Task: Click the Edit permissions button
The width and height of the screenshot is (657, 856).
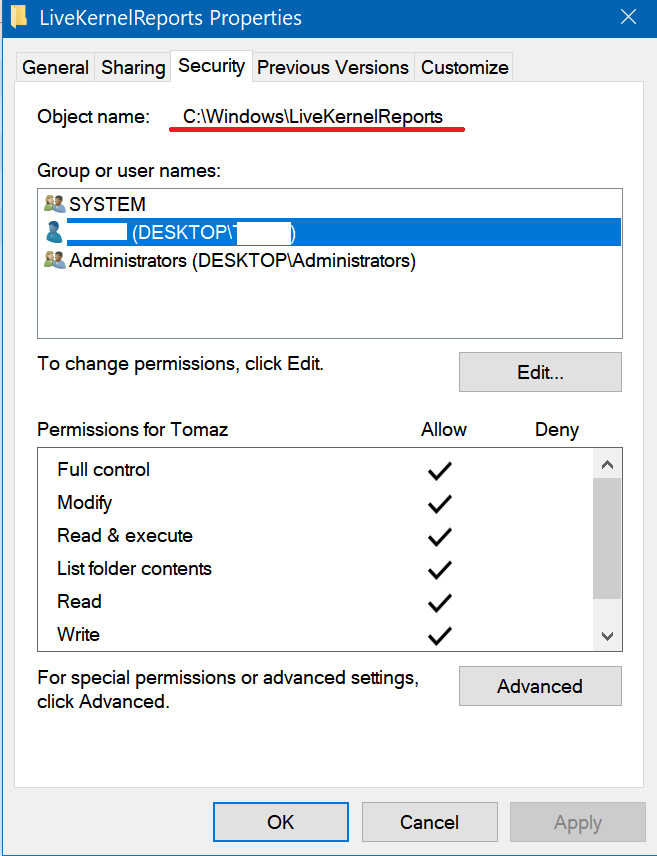Action: (x=540, y=373)
